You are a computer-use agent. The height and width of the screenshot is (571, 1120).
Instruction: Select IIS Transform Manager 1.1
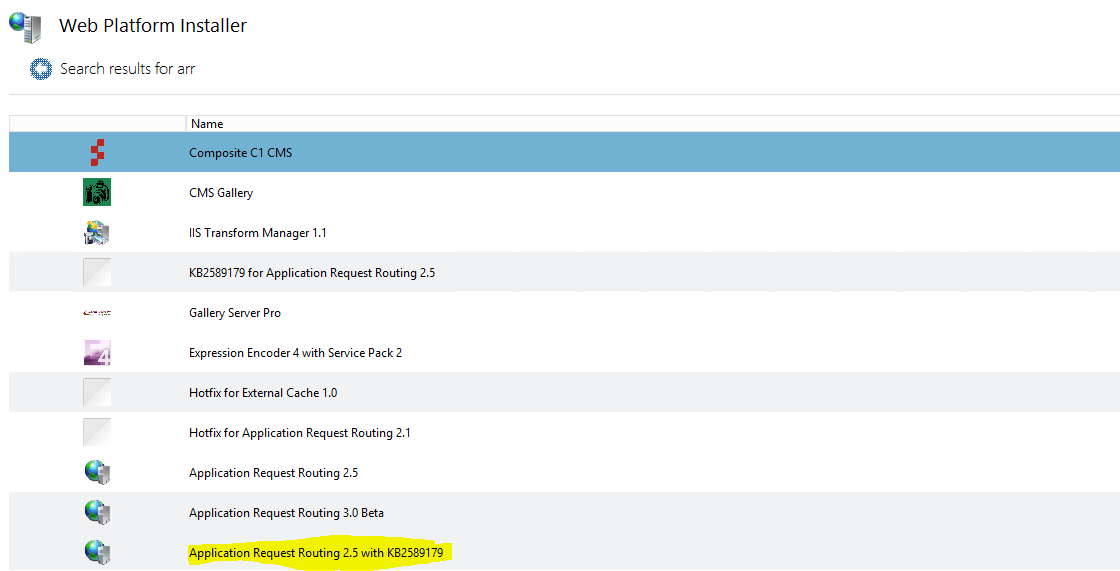tap(258, 233)
